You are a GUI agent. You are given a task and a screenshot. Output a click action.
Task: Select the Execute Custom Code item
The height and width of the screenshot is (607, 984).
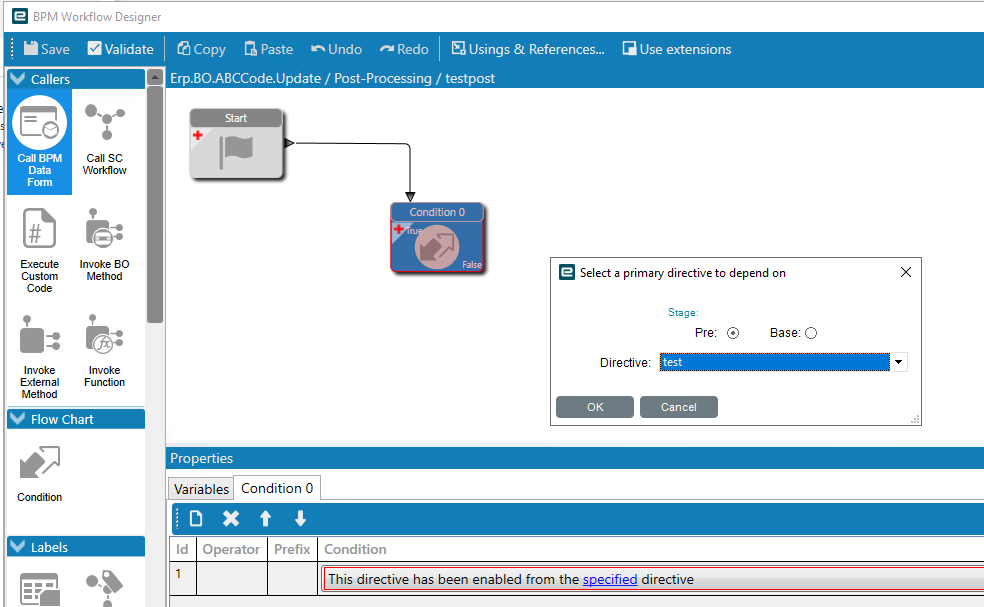click(x=40, y=250)
